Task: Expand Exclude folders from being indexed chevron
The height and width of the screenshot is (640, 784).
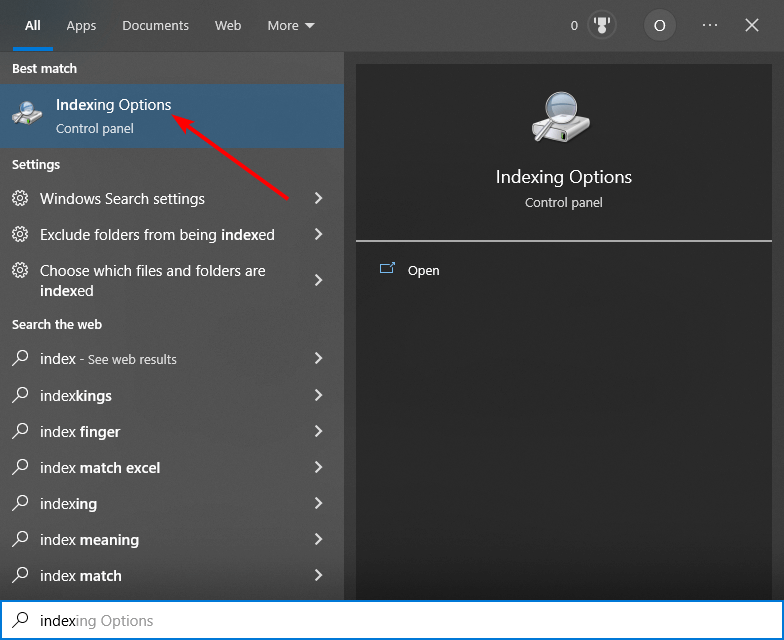Action: pyautogui.click(x=318, y=234)
